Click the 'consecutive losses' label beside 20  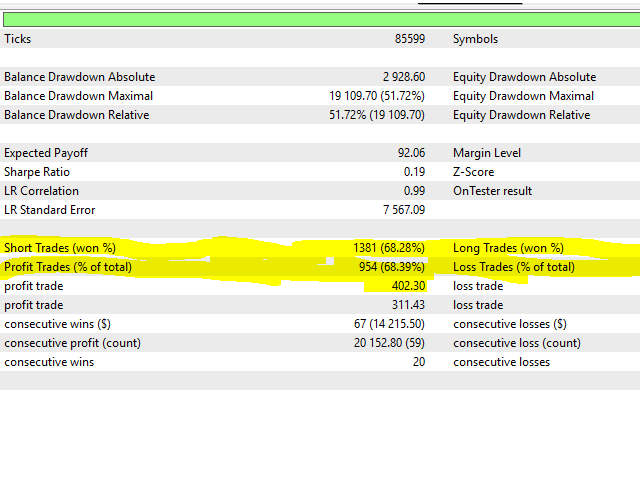pyautogui.click(x=502, y=362)
